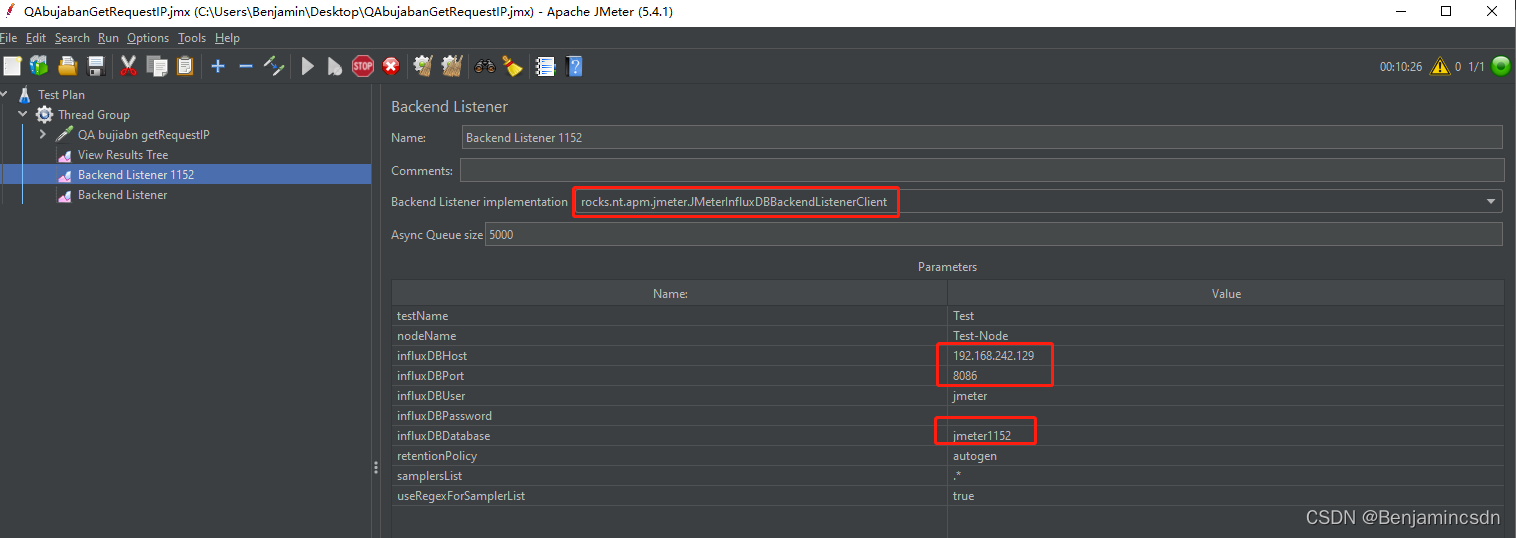Click the warning triangle log indicator
This screenshot has width=1516, height=538.
[x=1440, y=66]
